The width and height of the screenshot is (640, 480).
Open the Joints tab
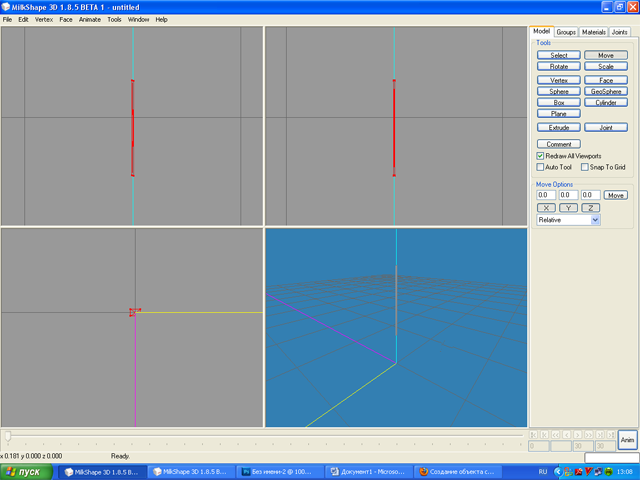pos(620,32)
